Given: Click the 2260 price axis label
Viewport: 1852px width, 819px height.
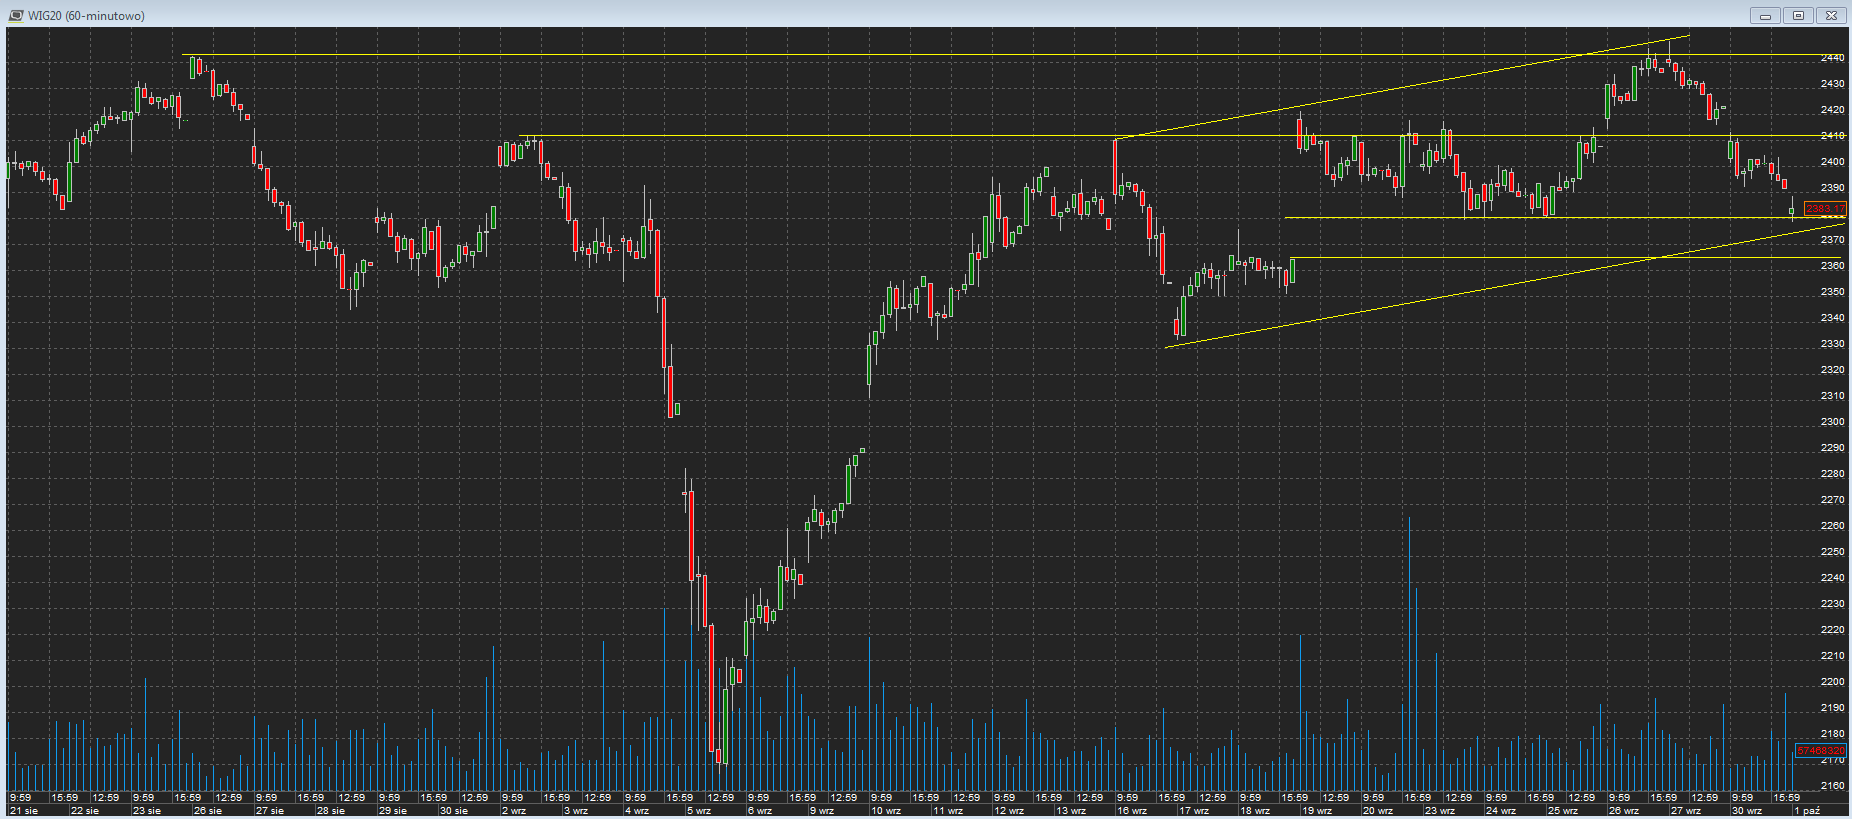Looking at the screenshot, I should tap(1833, 526).
